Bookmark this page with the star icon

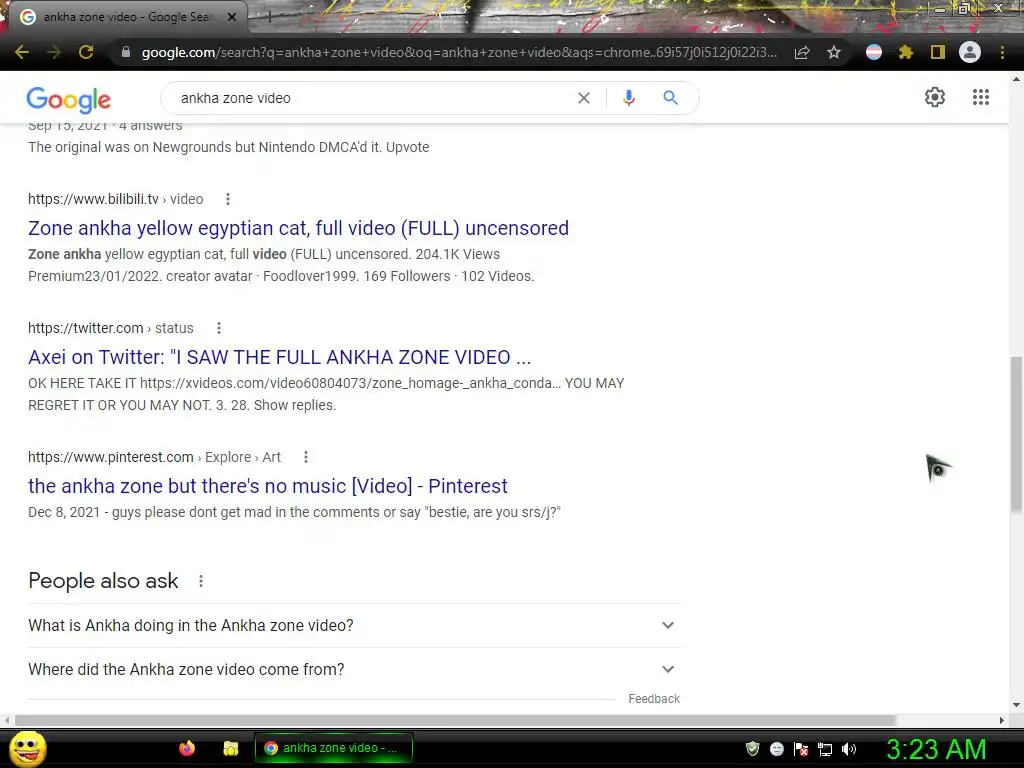point(834,52)
